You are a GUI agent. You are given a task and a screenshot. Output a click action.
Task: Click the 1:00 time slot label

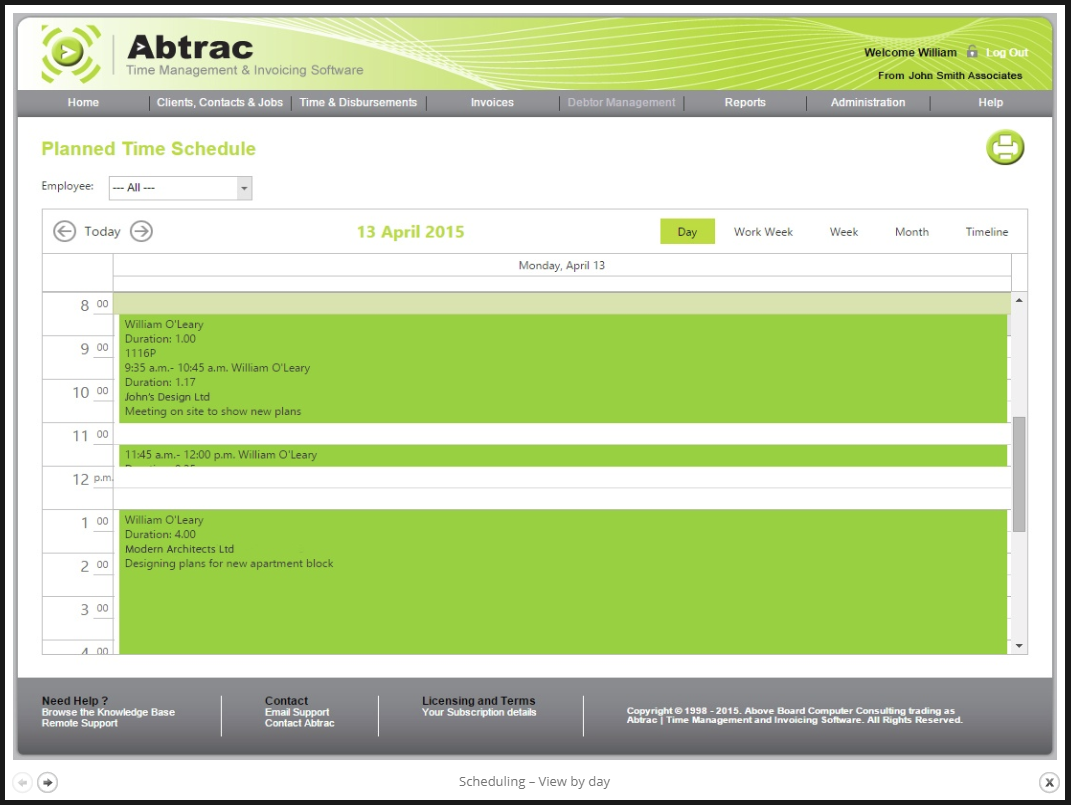[x=94, y=523]
